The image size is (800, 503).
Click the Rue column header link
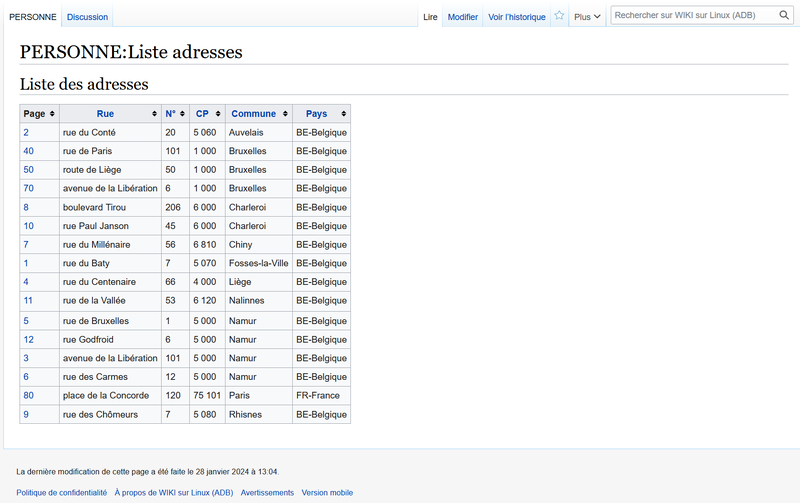(x=105, y=114)
